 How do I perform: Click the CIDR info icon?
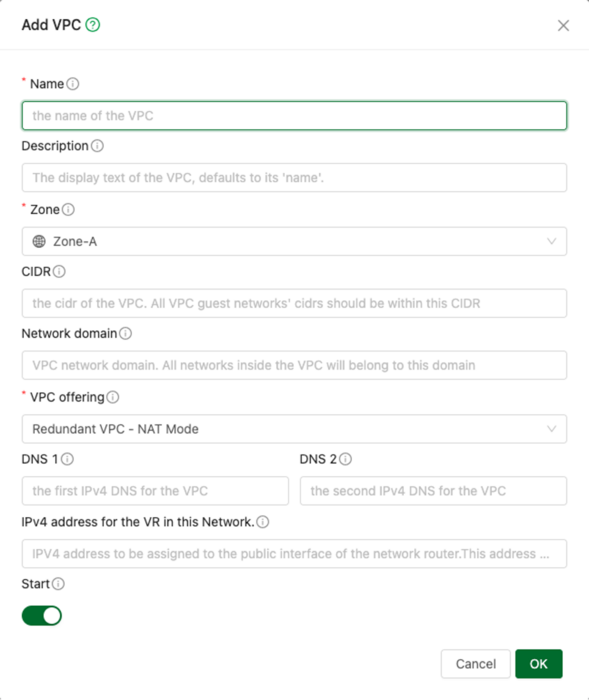click(x=59, y=271)
